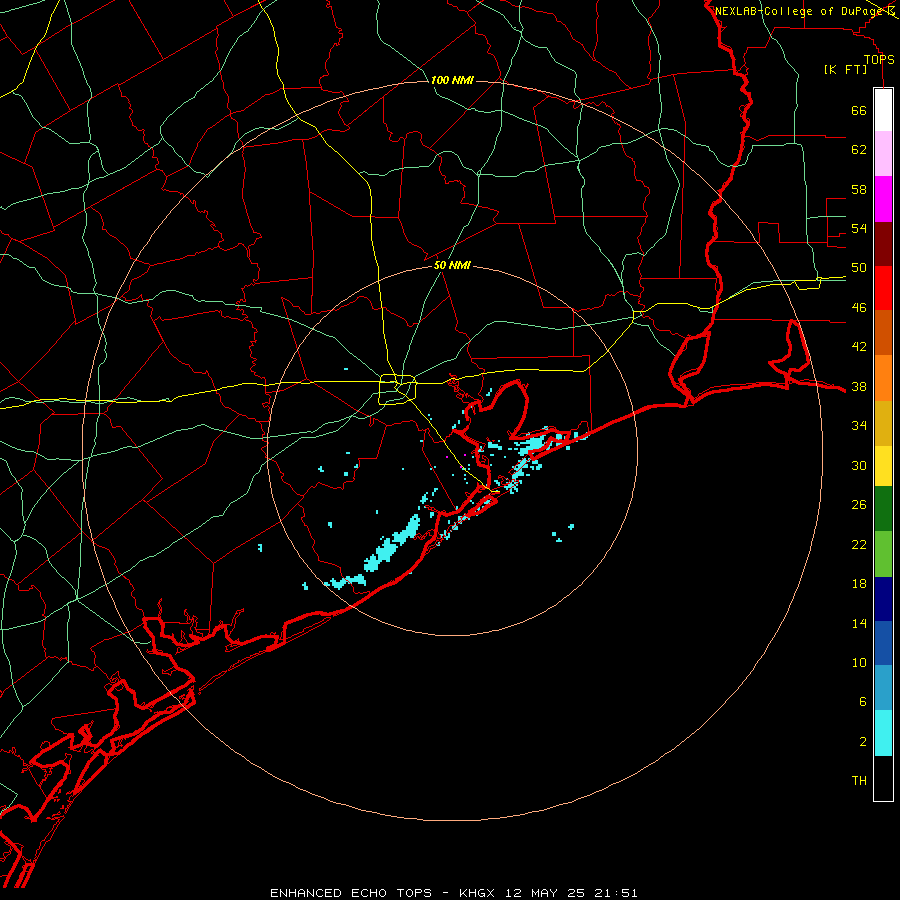This screenshot has height=900, width=900.
Task: Click the bright red legend swatch
Action: (883, 289)
